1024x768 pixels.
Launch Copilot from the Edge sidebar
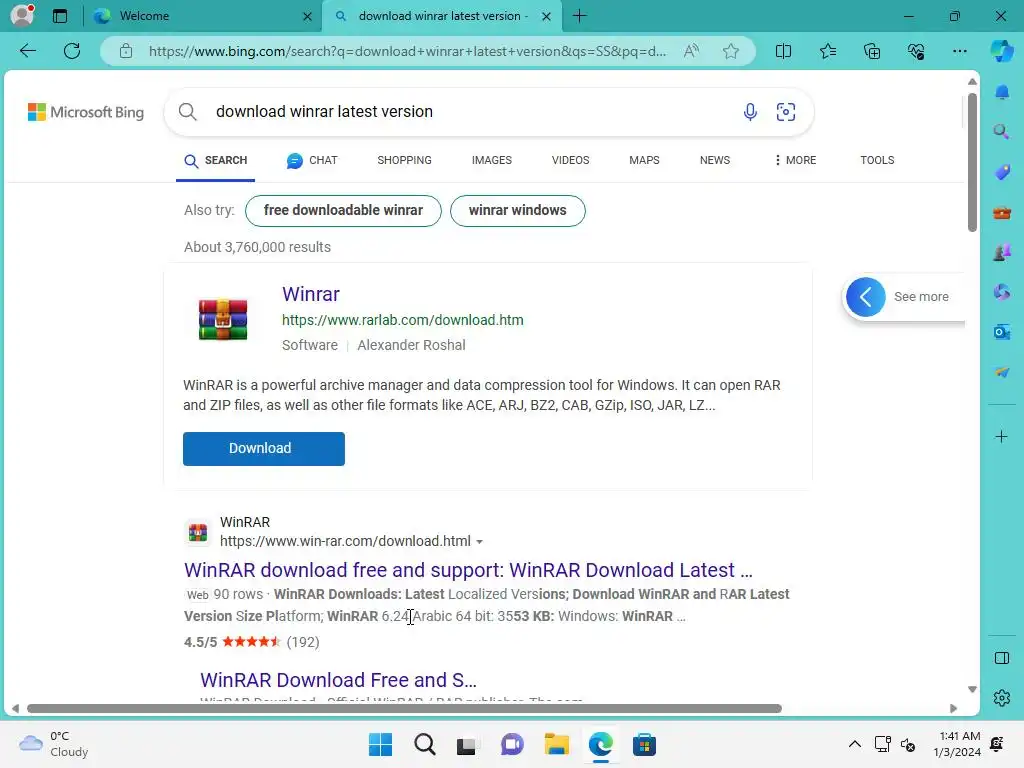[1002, 51]
